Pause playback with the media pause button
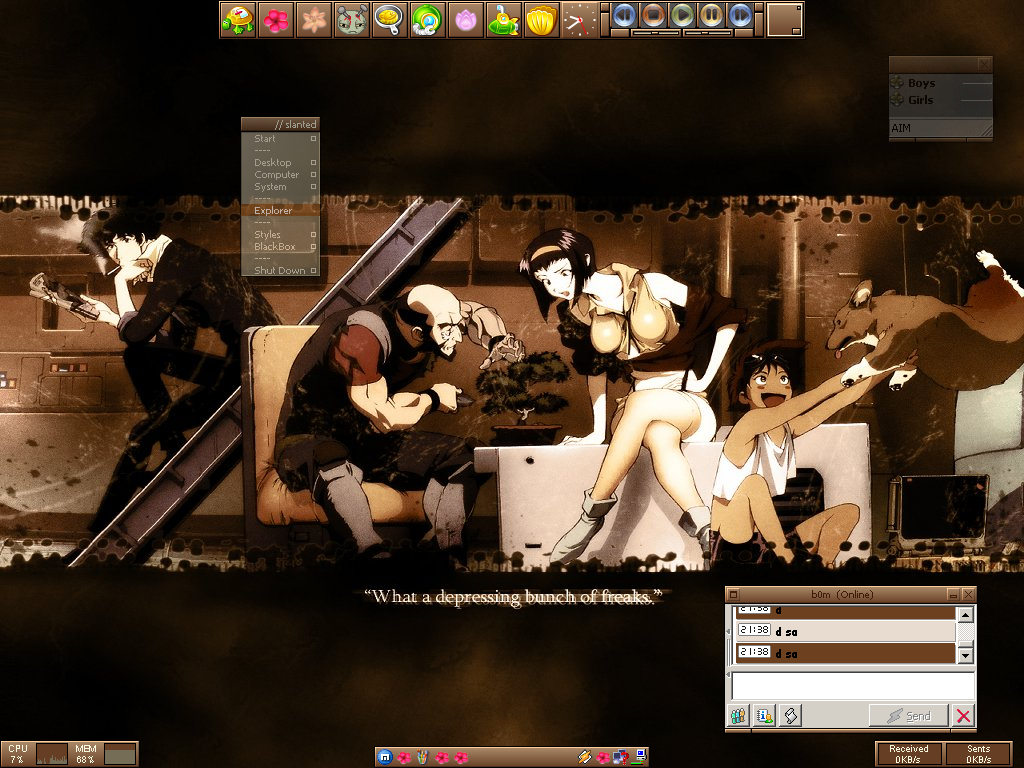 click(x=711, y=15)
